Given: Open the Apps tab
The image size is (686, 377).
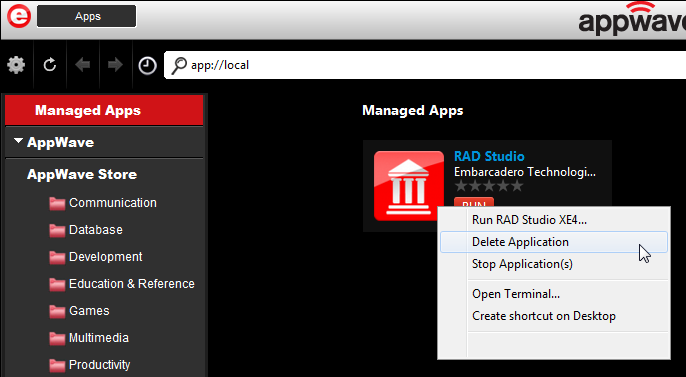Looking at the screenshot, I should (x=87, y=17).
